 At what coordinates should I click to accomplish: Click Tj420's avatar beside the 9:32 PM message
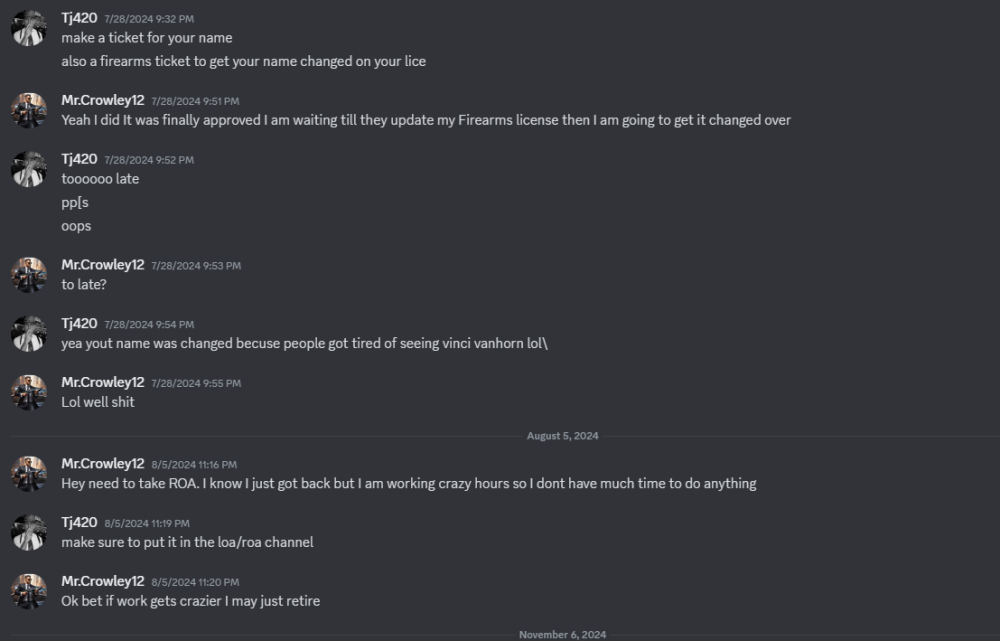tap(29, 28)
